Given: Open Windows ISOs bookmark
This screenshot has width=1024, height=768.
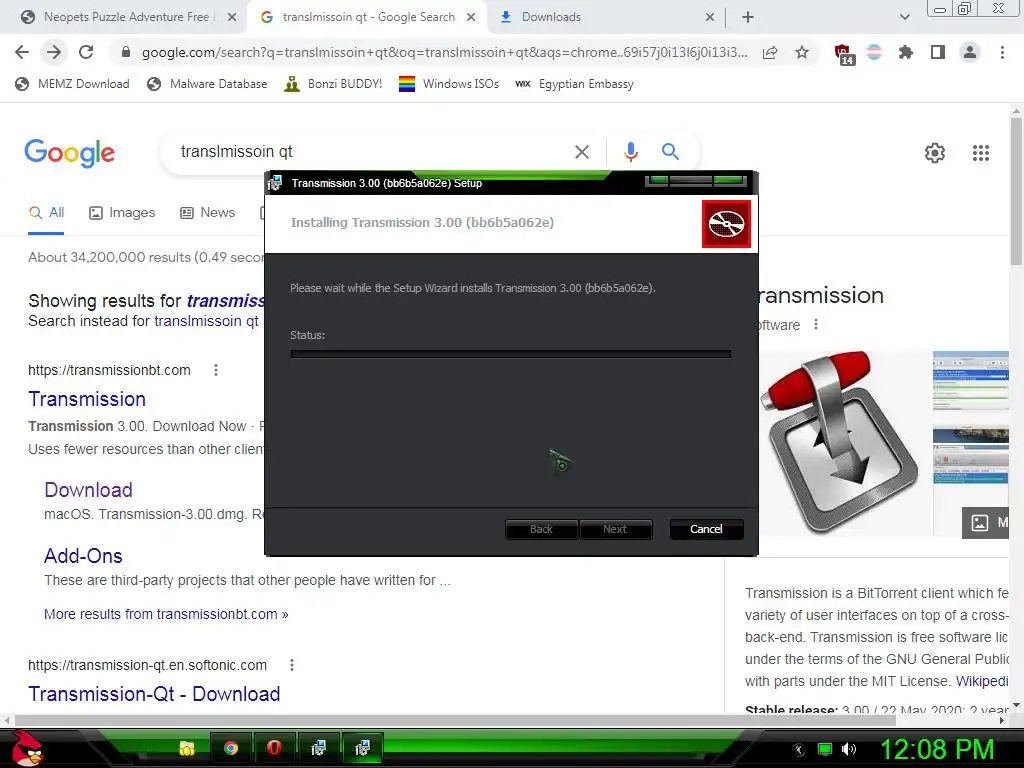Looking at the screenshot, I should (449, 84).
